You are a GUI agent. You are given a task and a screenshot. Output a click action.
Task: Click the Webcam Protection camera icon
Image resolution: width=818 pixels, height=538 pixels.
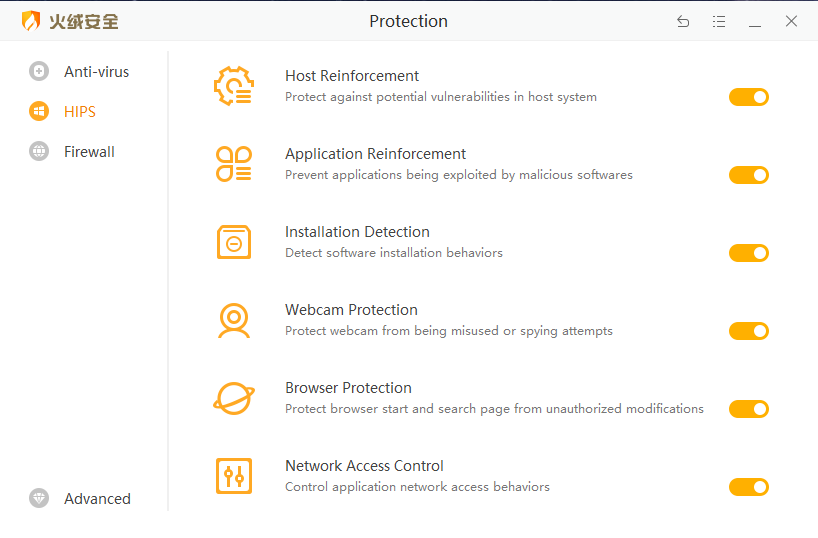coord(234,320)
